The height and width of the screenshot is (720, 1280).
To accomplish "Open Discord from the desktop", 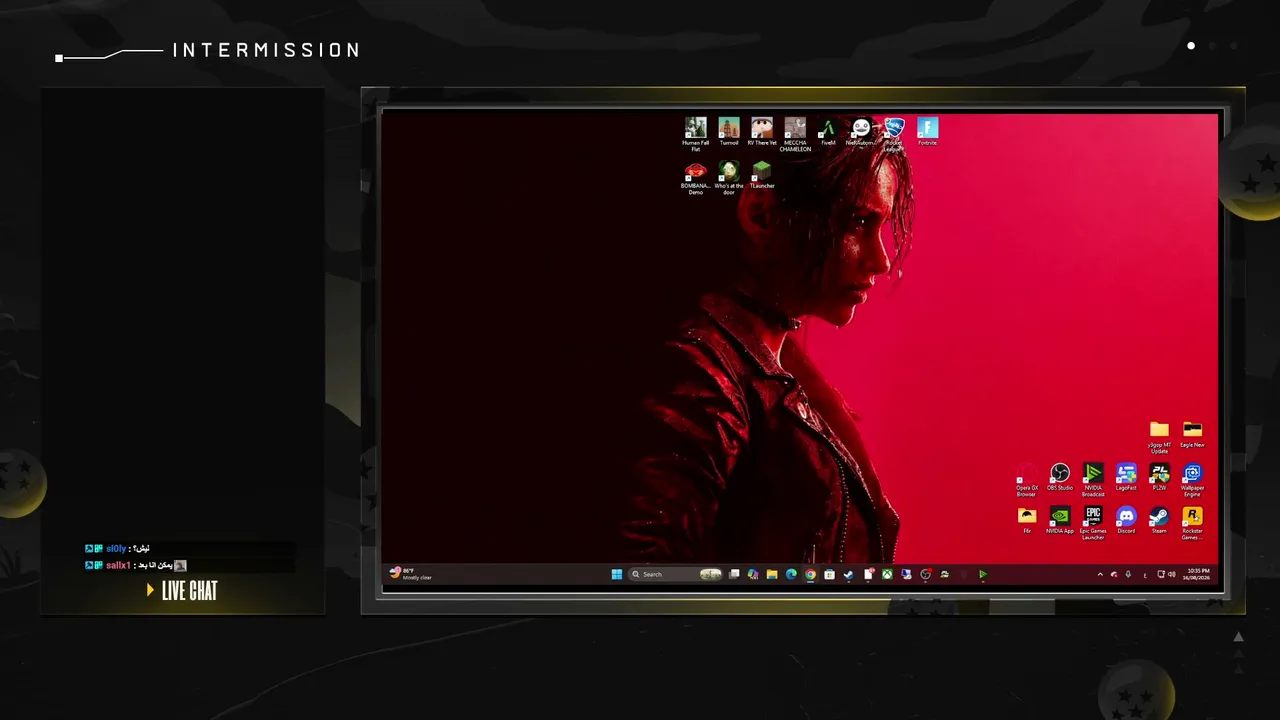I will pyautogui.click(x=1126, y=520).
